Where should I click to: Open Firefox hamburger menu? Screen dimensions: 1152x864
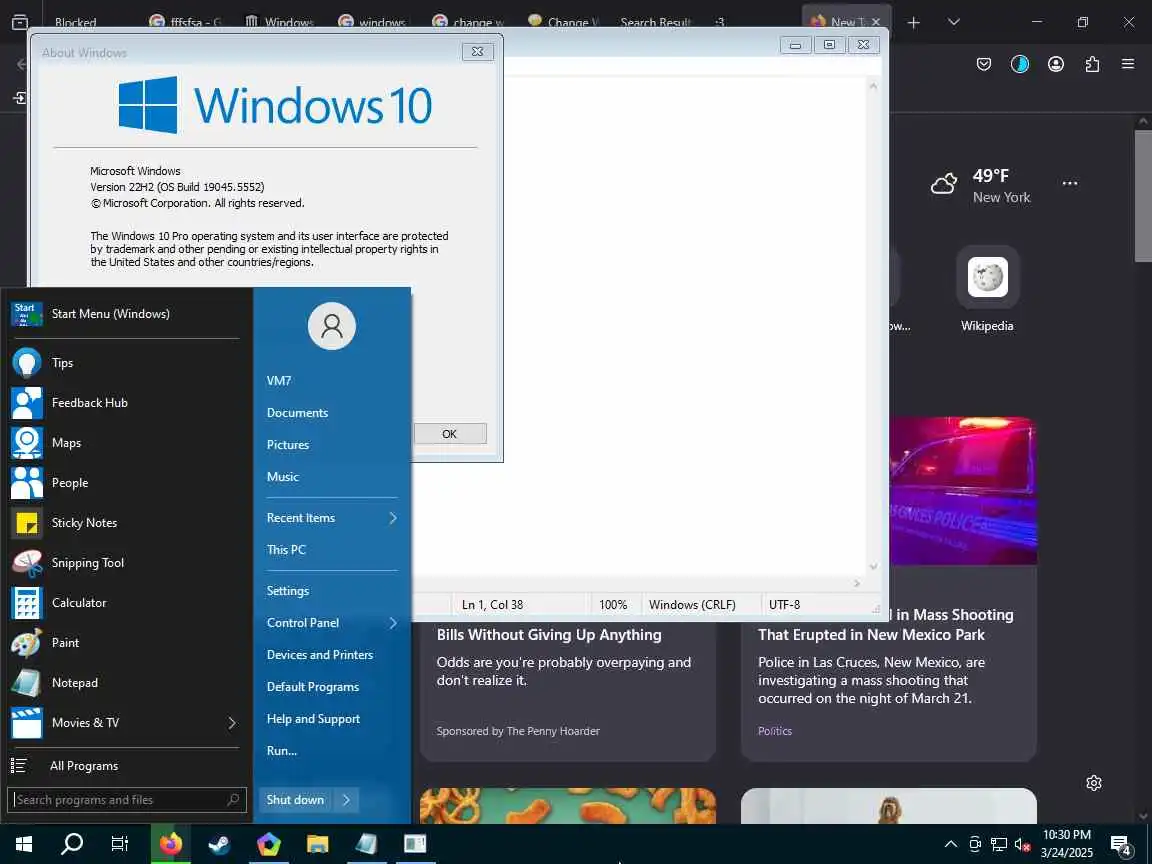(1128, 65)
